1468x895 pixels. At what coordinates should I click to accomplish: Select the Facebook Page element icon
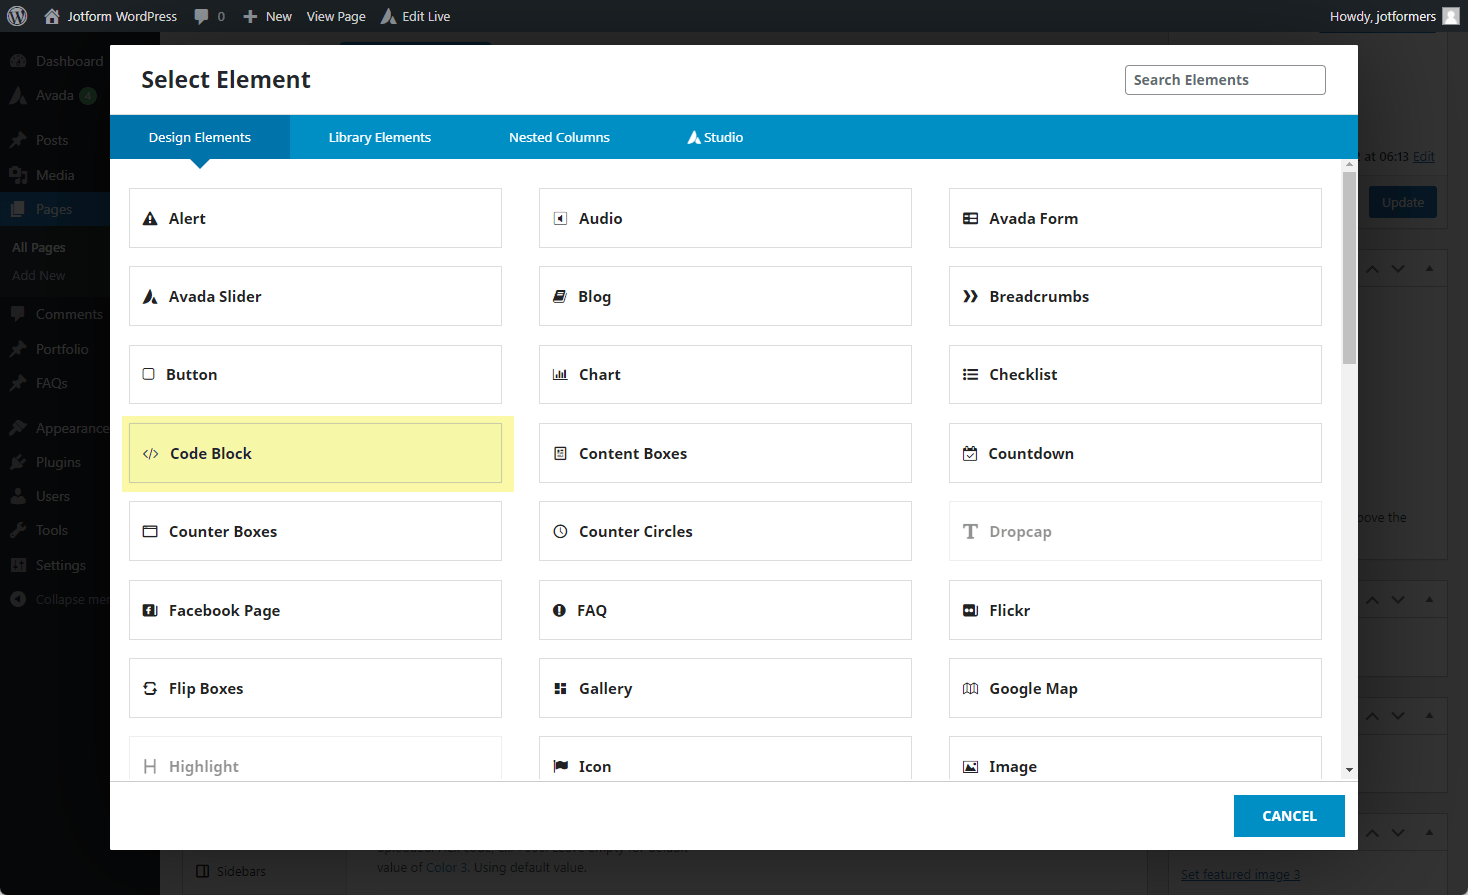click(x=150, y=611)
